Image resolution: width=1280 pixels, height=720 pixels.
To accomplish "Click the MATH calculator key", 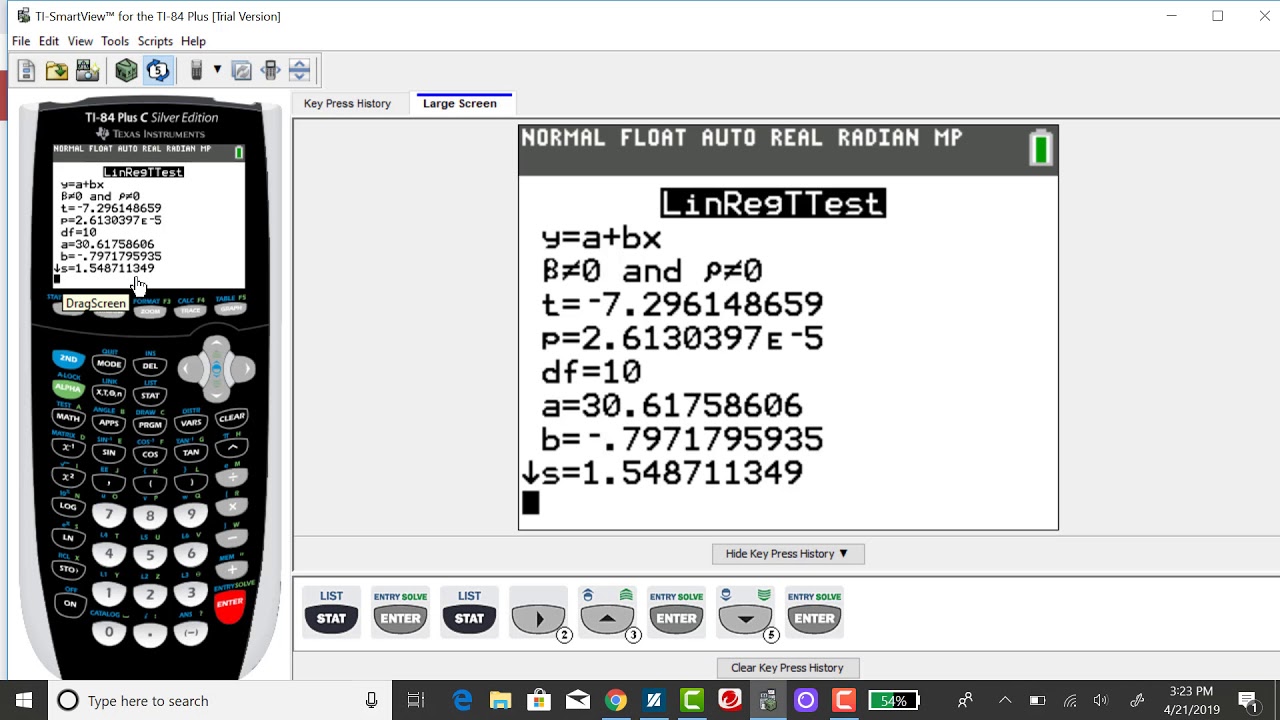I will point(68,417).
